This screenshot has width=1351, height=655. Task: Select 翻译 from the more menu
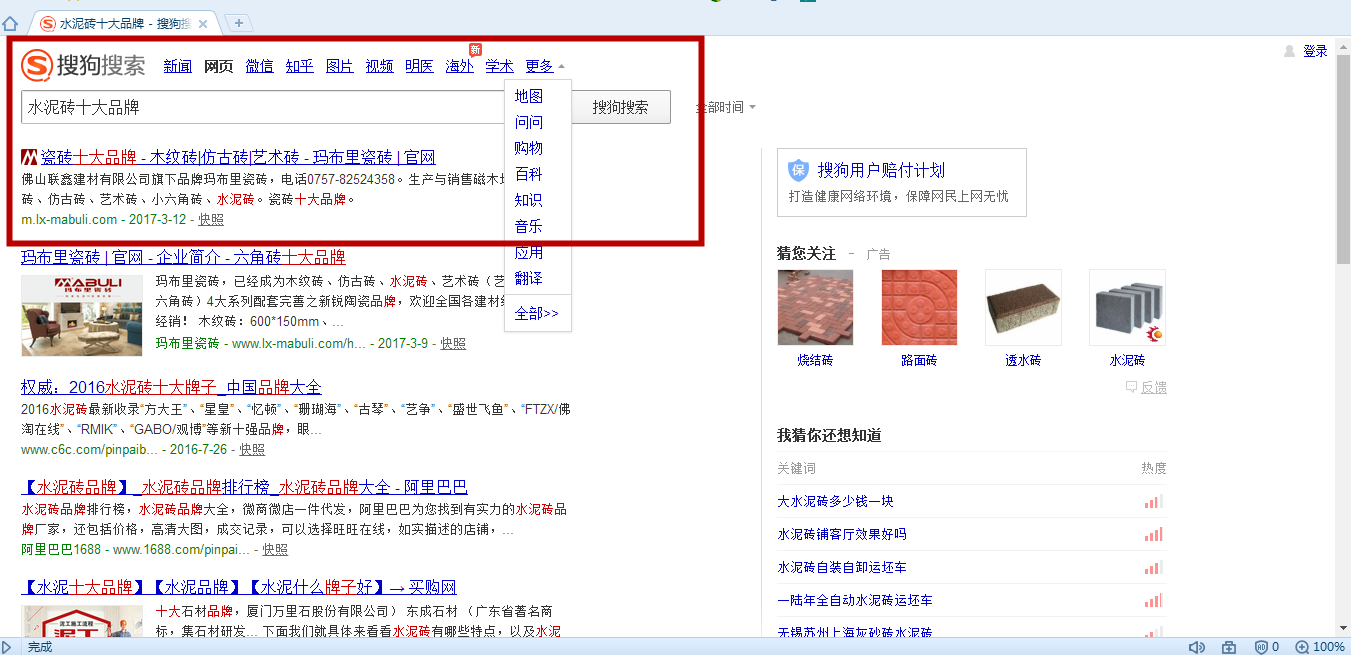point(528,278)
